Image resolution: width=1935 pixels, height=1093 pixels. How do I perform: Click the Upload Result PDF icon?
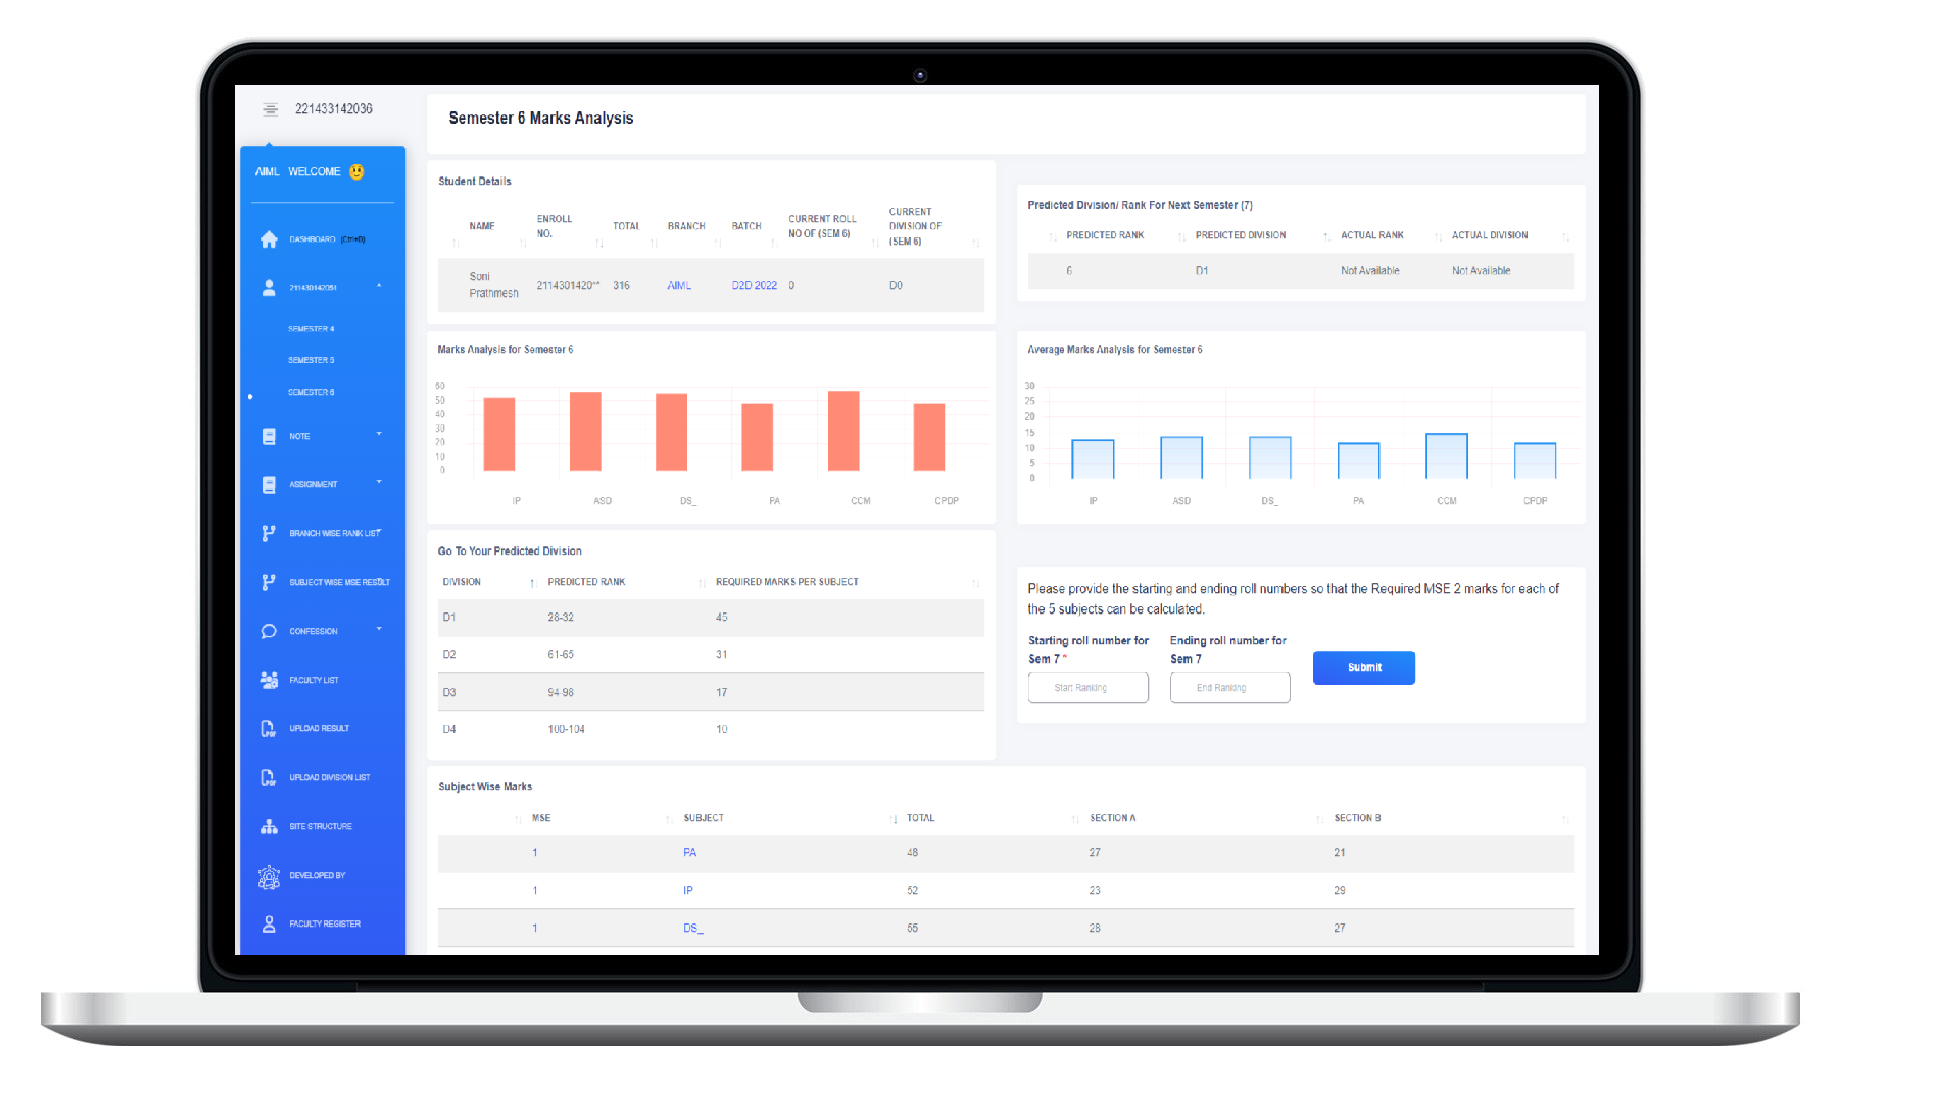(x=268, y=728)
